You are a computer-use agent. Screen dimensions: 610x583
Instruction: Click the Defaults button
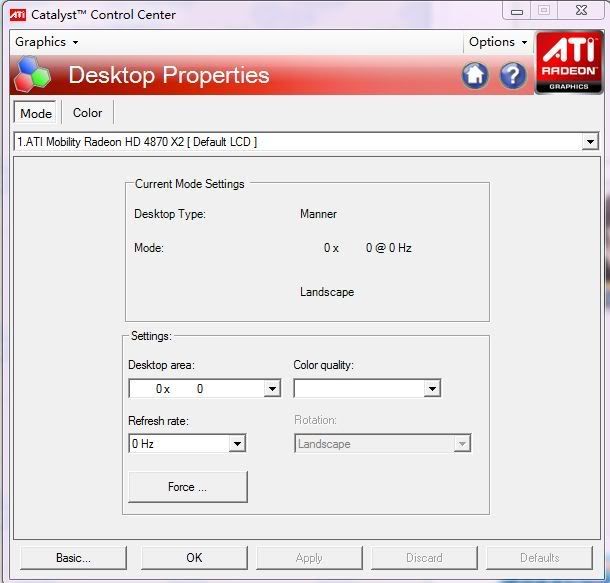pyautogui.click(x=540, y=558)
